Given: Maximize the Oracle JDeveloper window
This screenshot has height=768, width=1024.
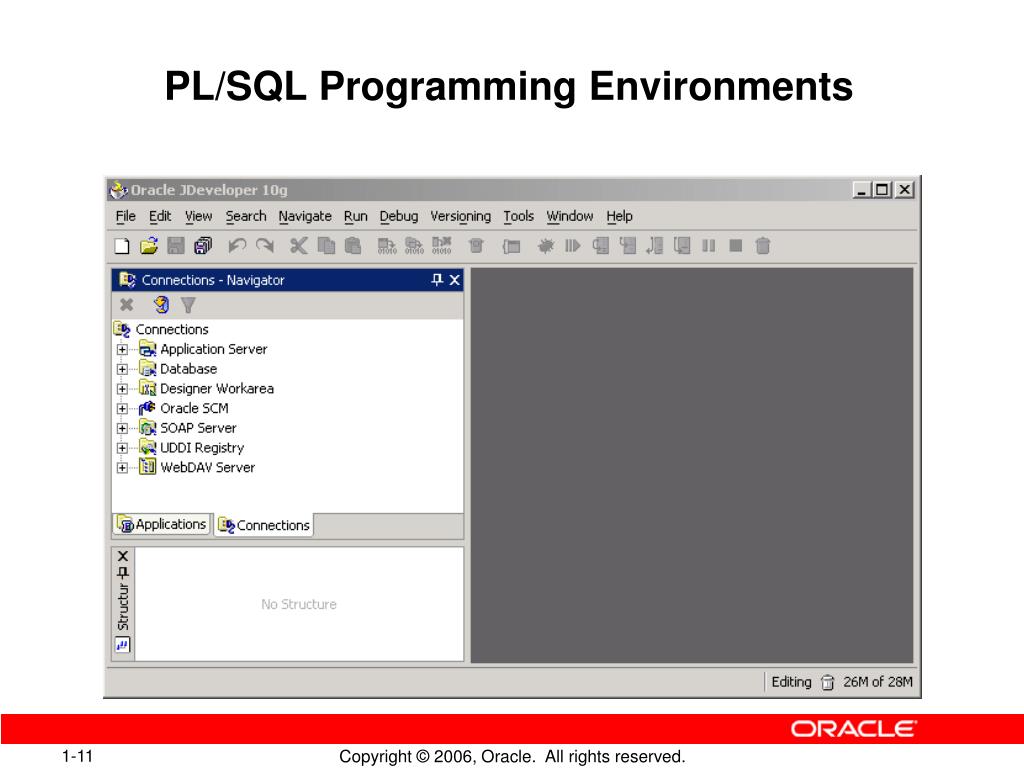Looking at the screenshot, I should pos(882,190).
